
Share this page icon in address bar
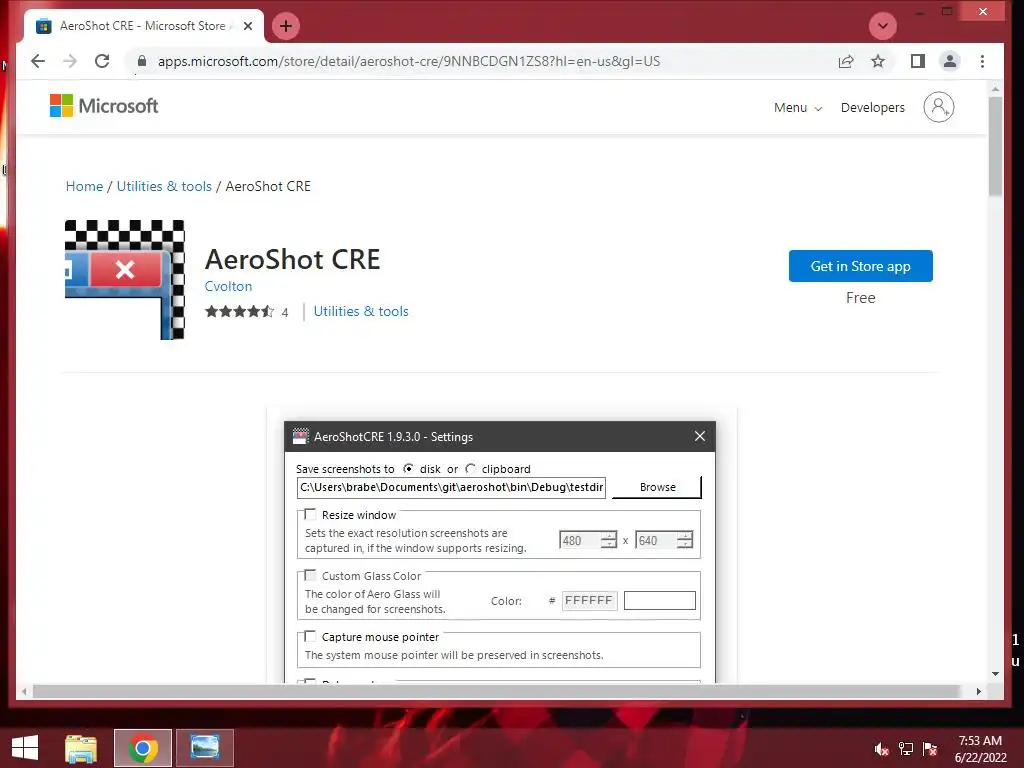pos(846,61)
